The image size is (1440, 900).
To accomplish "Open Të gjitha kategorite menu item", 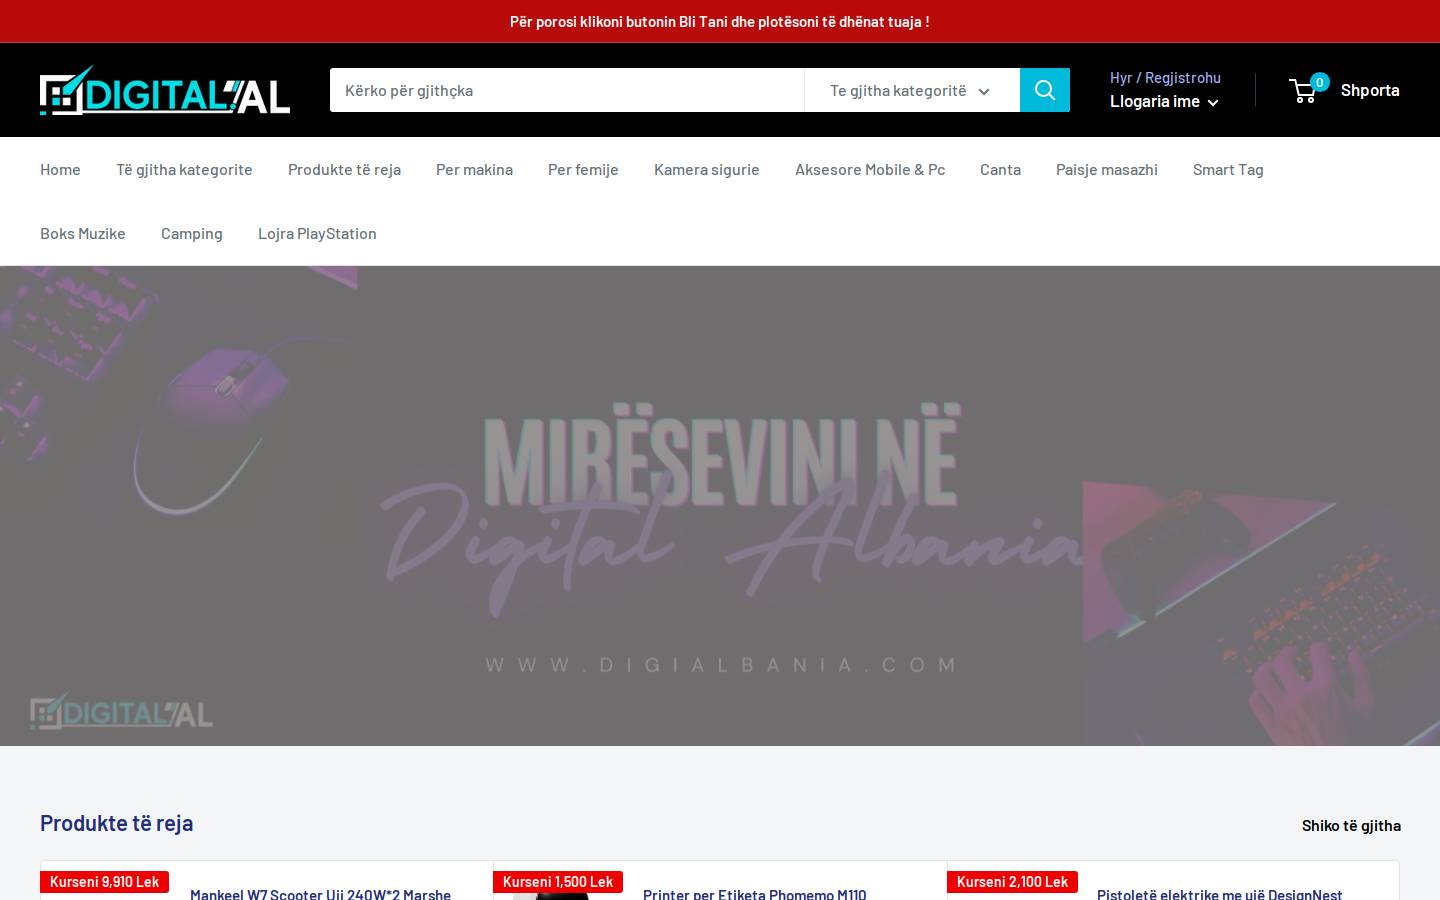I will click(x=184, y=169).
